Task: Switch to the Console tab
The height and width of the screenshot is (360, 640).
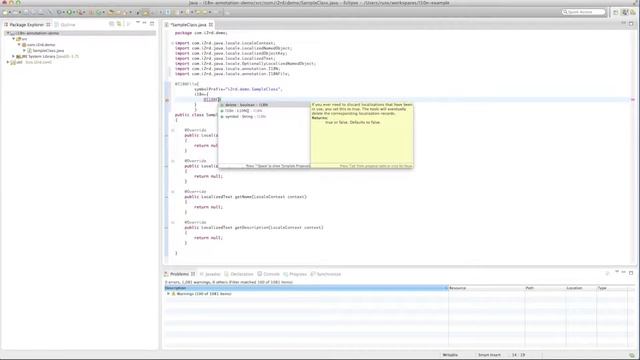Action: tap(269, 274)
